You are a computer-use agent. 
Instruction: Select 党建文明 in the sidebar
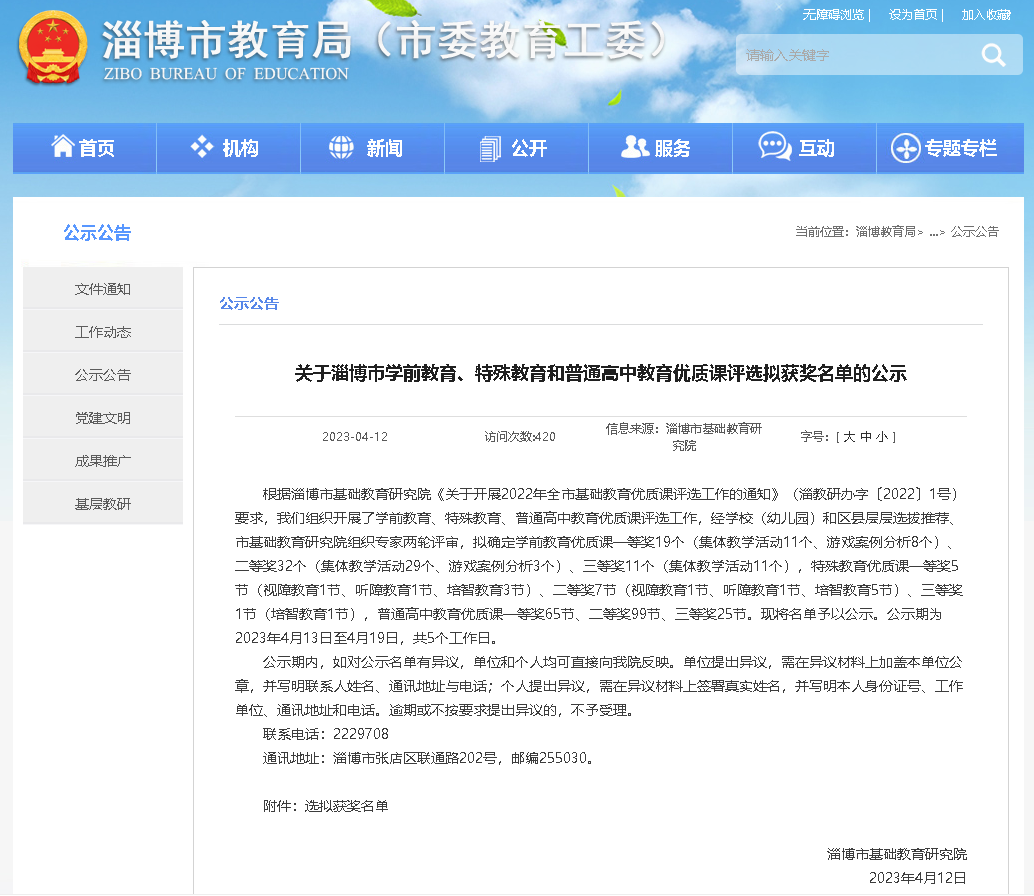pyautogui.click(x=103, y=417)
